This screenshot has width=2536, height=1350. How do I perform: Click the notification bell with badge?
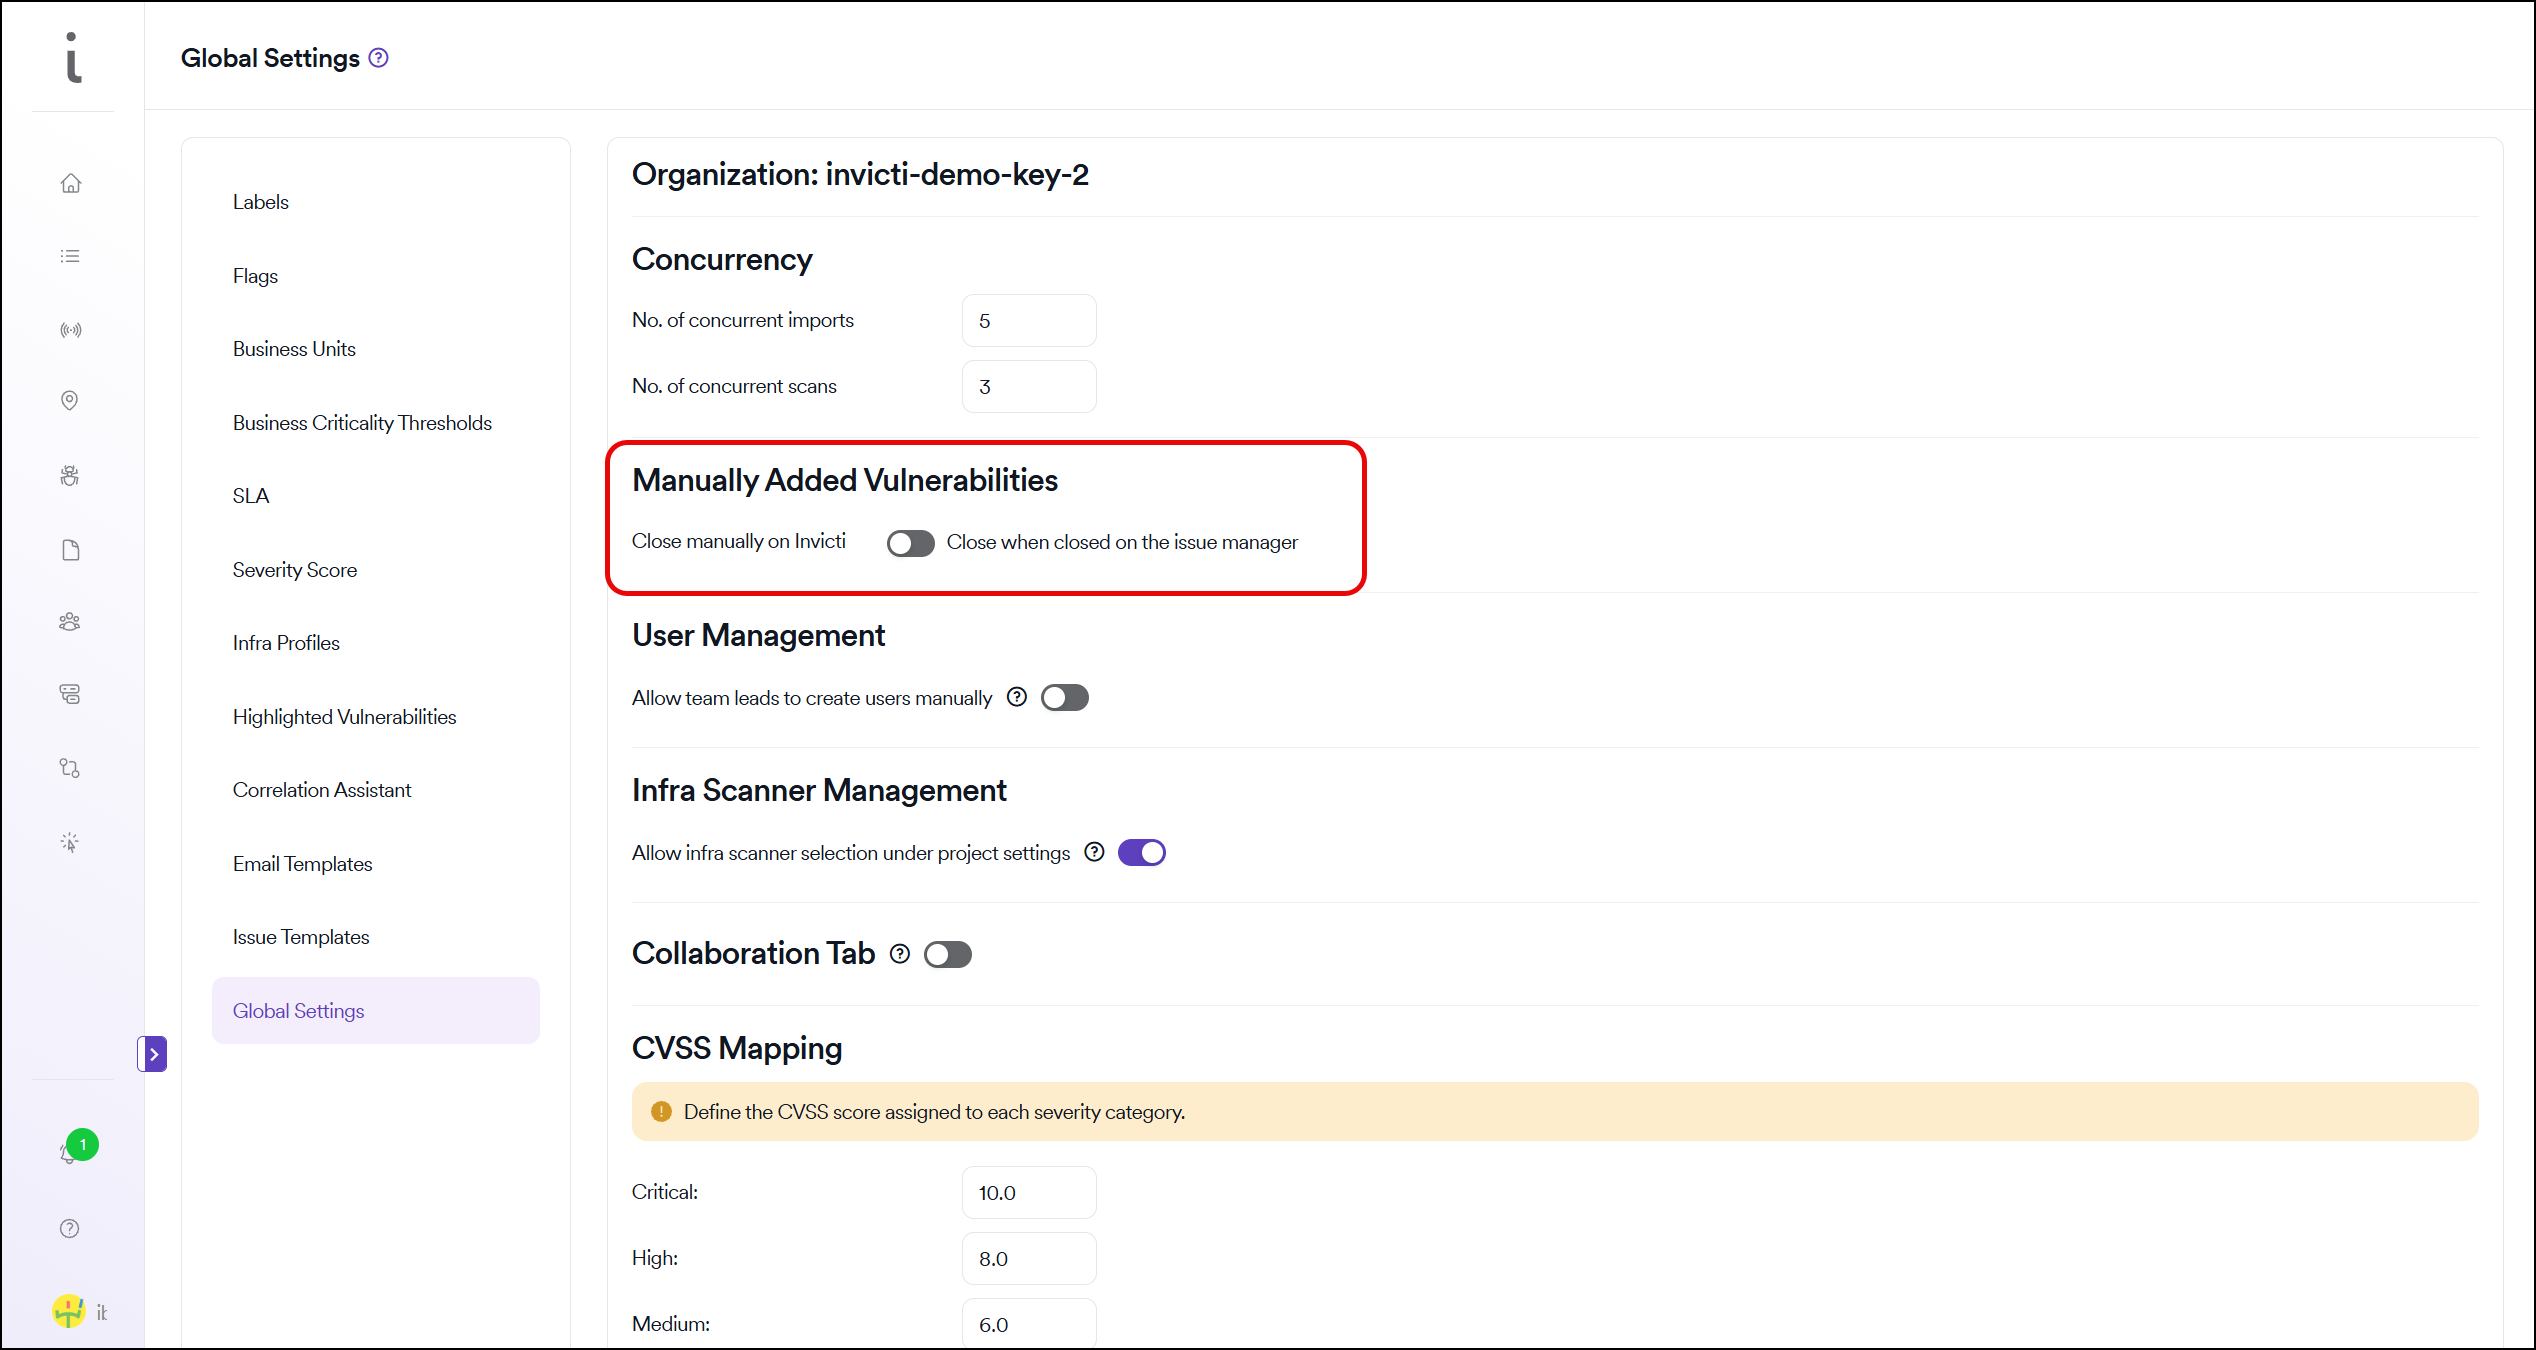click(x=70, y=1152)
